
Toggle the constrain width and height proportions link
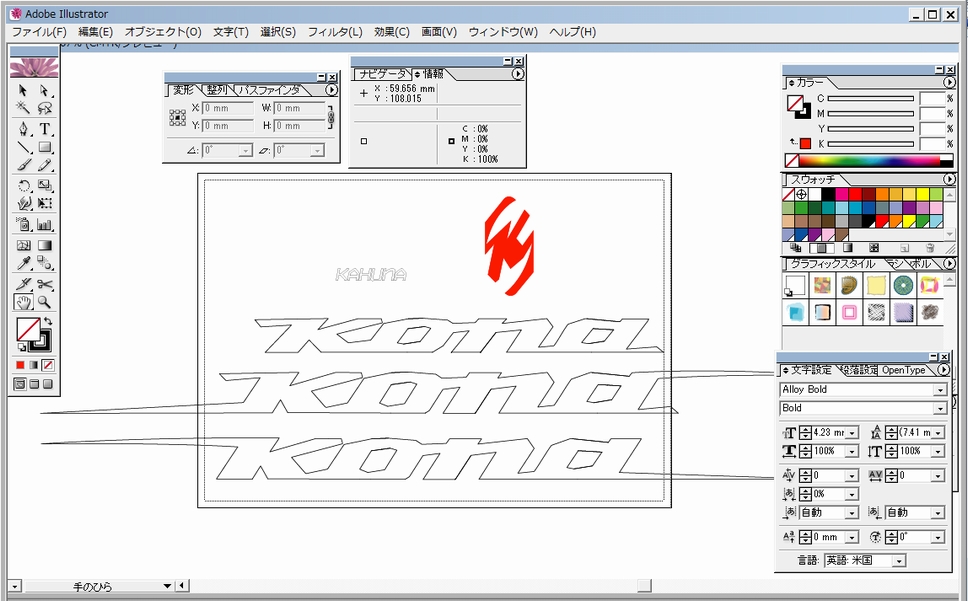(x=331, y=117)
